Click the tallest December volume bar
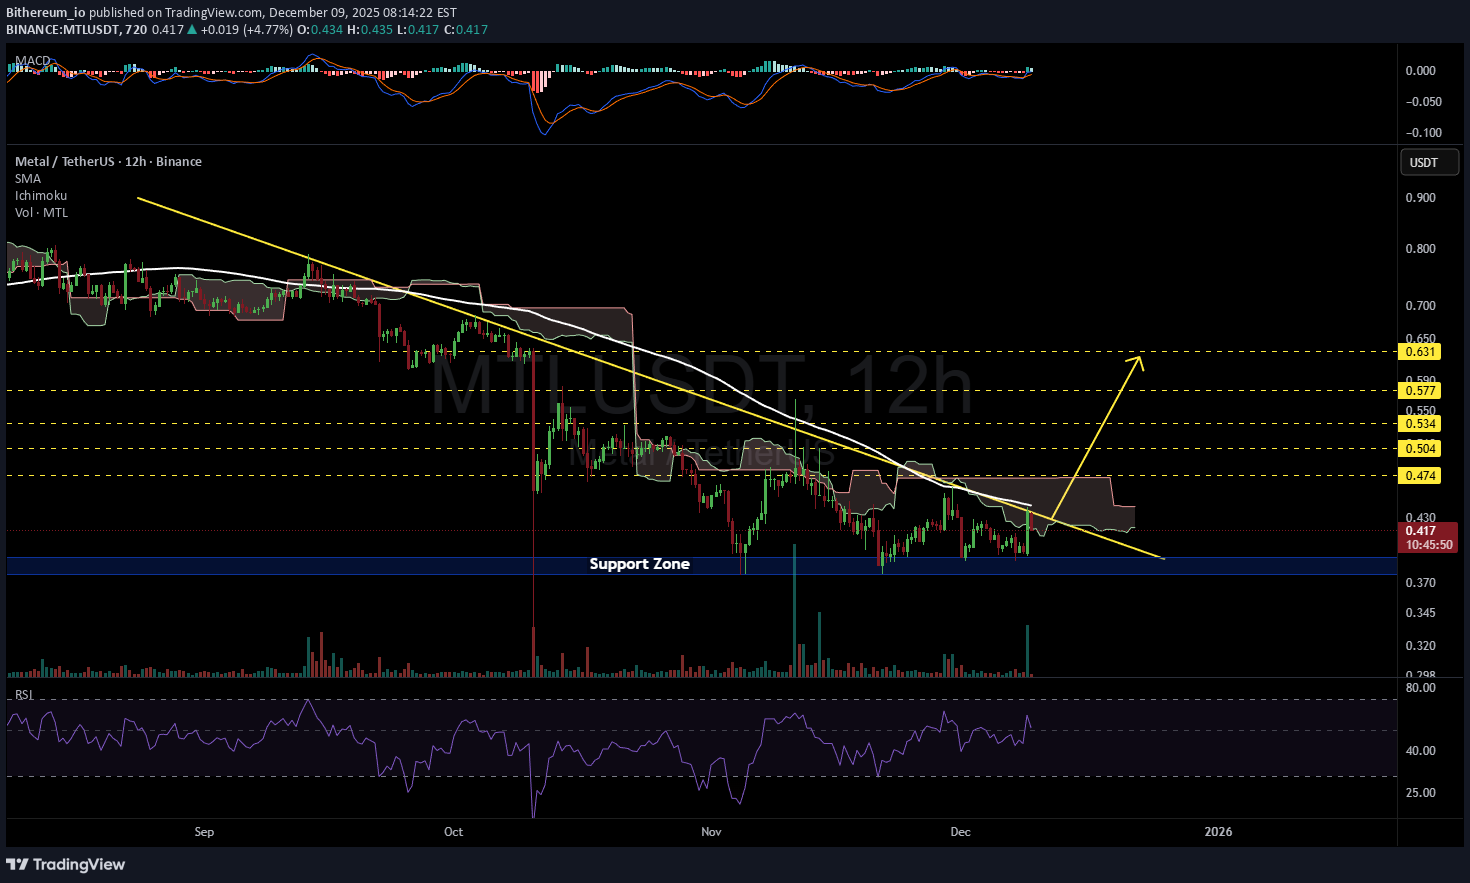 tap(1027, 650)
